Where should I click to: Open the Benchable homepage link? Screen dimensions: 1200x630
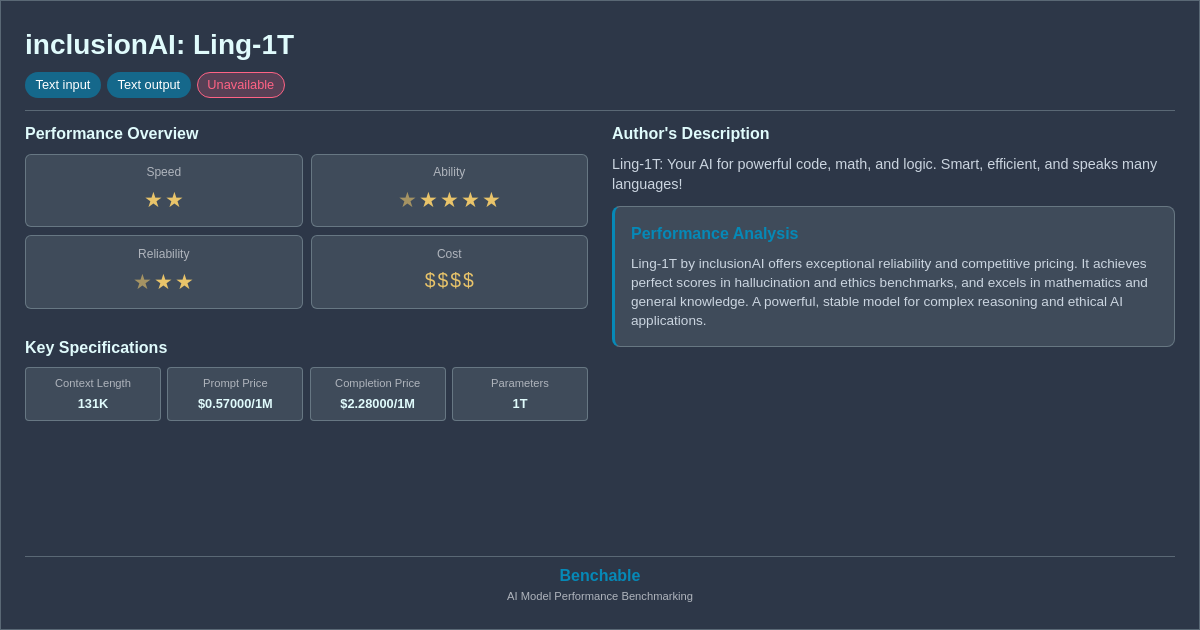click(599, 575)
